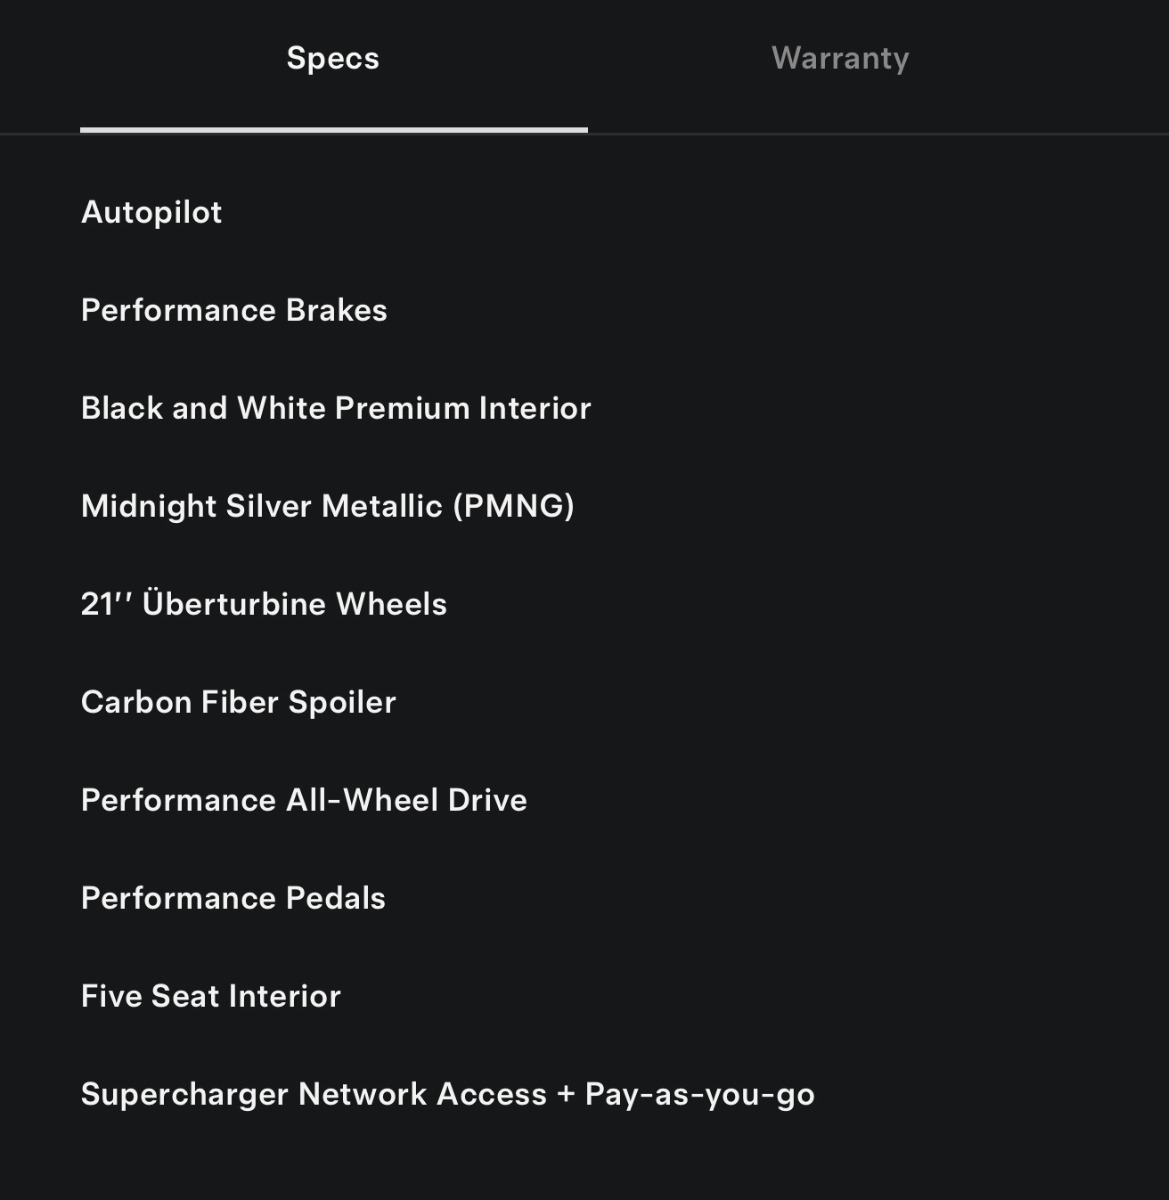Tap Midnight Silver Metallic (PMNG) entry
The height and width of the screenshot is (1200, 1169).
point(328,506)
